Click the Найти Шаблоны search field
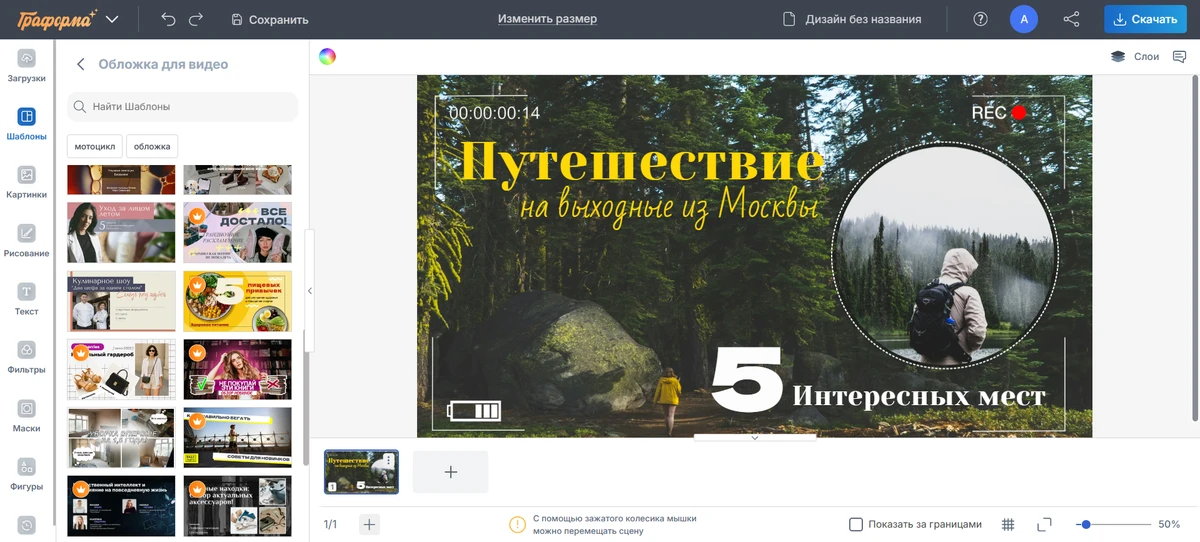 point(183,106)
